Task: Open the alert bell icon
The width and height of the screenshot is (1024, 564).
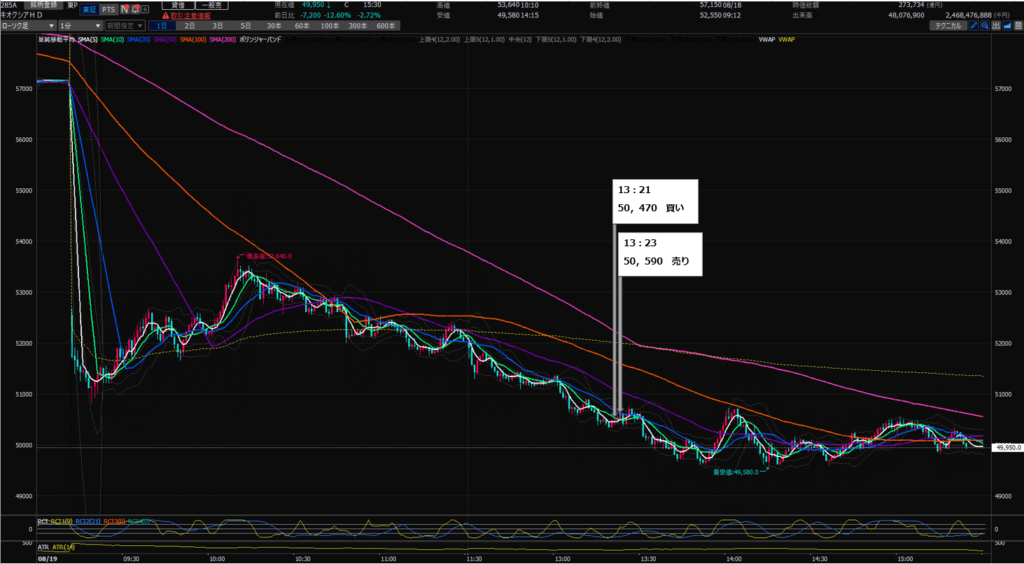Action: tap(135, 10)
